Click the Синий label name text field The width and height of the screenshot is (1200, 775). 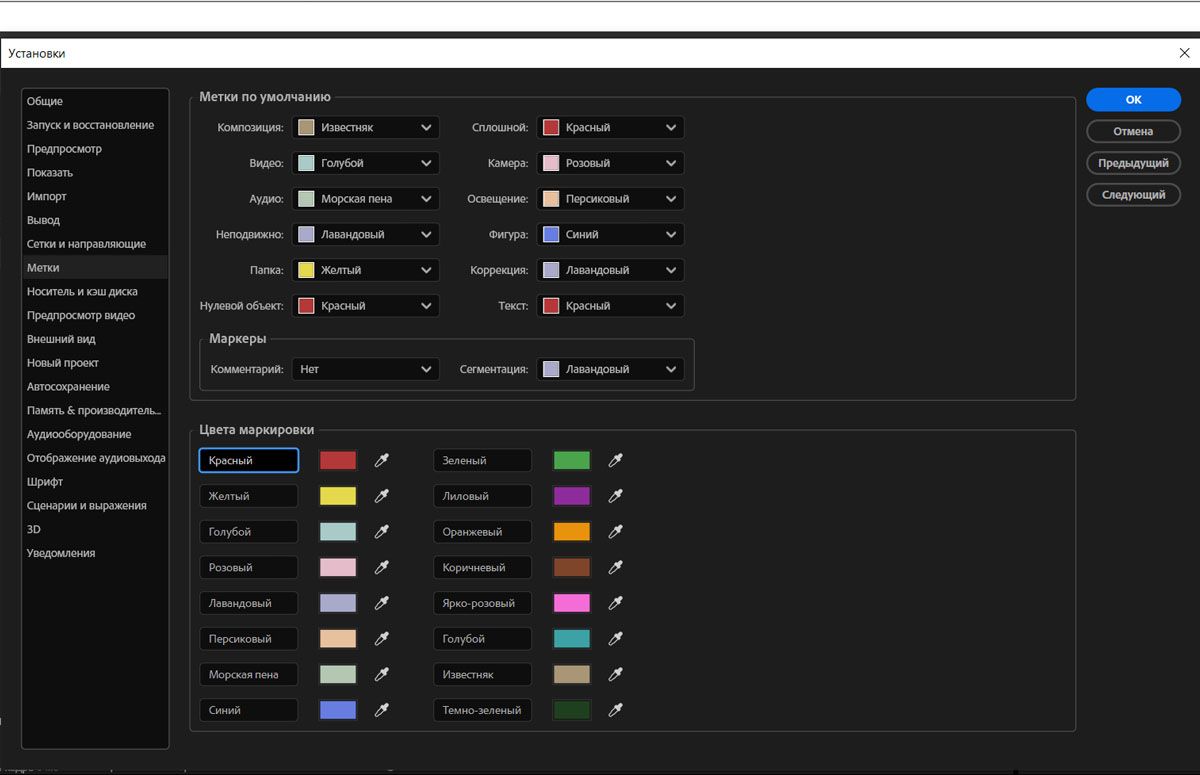click(x=249, y=710)
